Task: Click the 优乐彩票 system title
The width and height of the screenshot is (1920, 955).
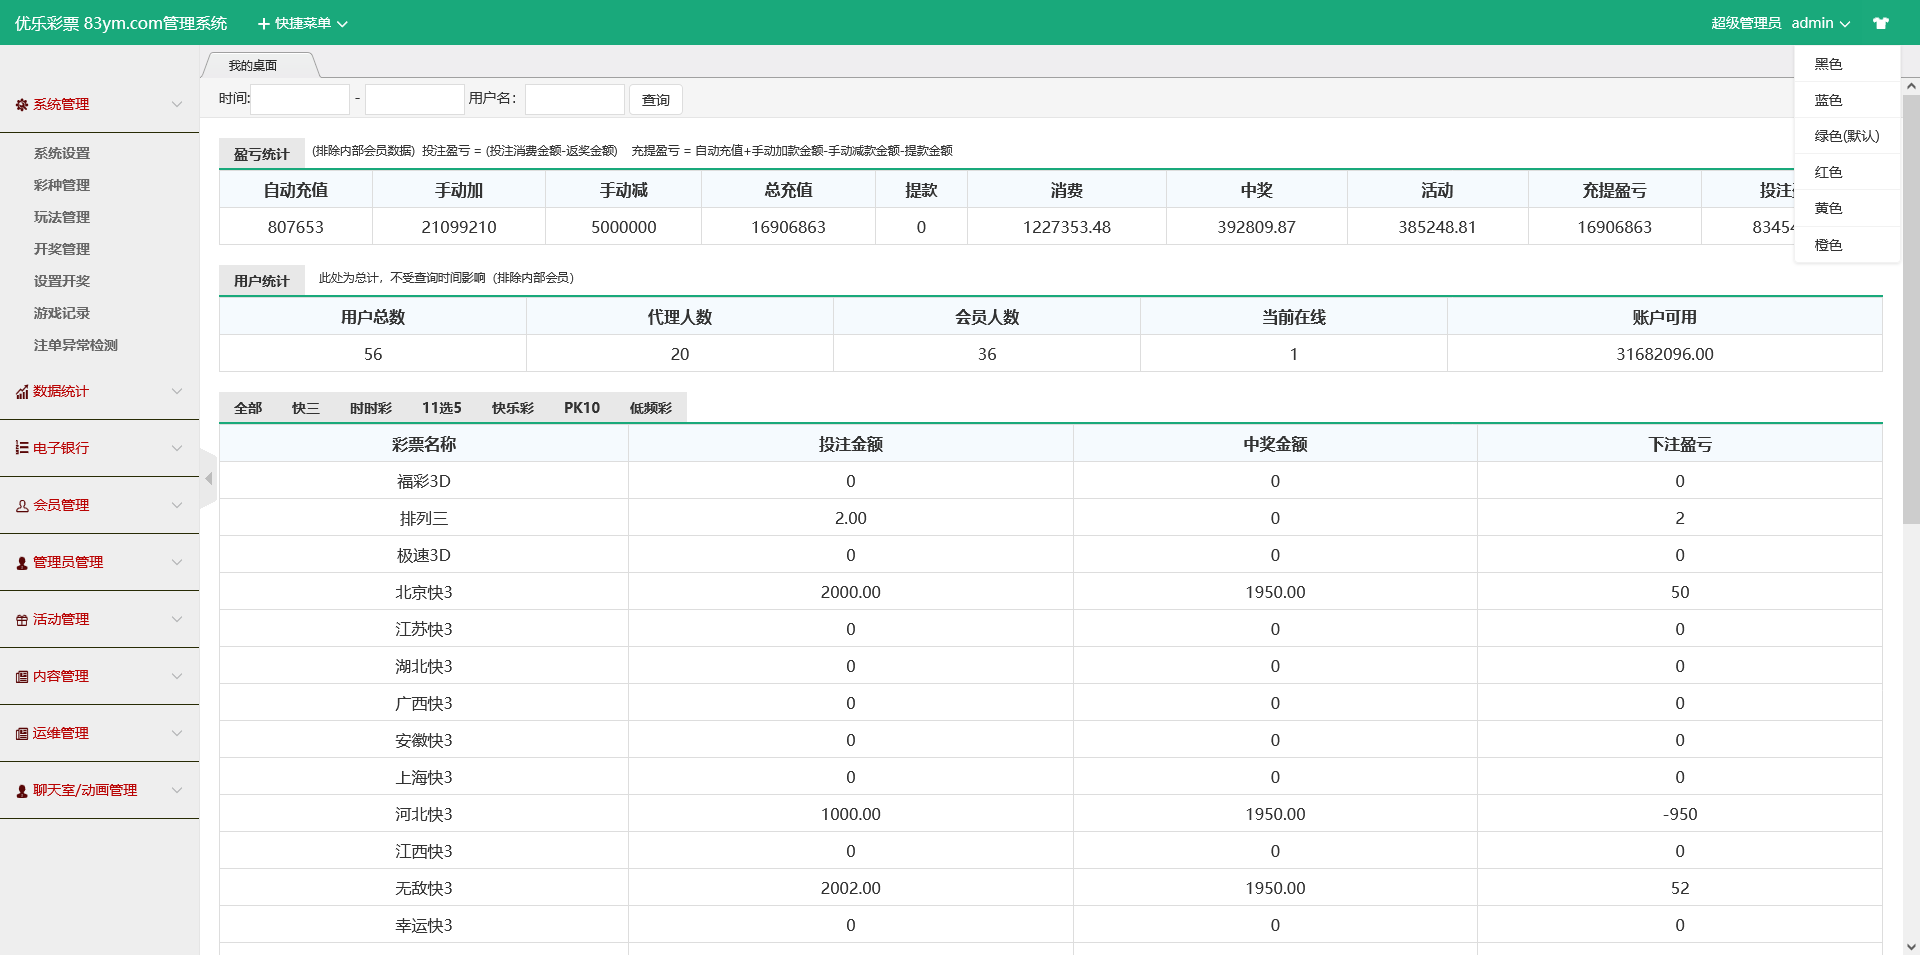Action: click(121, 23)
